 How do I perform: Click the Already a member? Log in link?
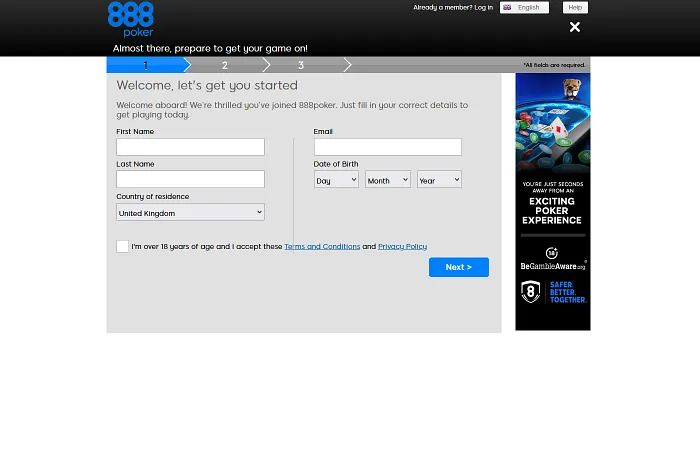click(x=453, y=8)
